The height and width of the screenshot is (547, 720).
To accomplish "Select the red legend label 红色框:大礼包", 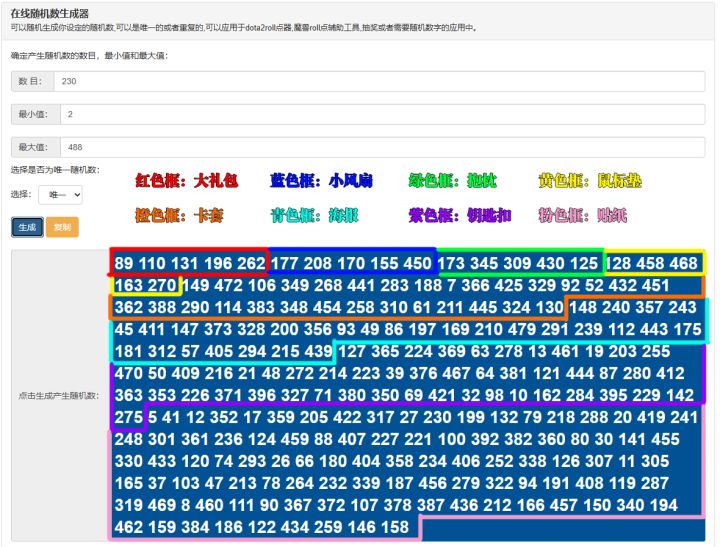I will pyautogui.click(x=187, y=180).
